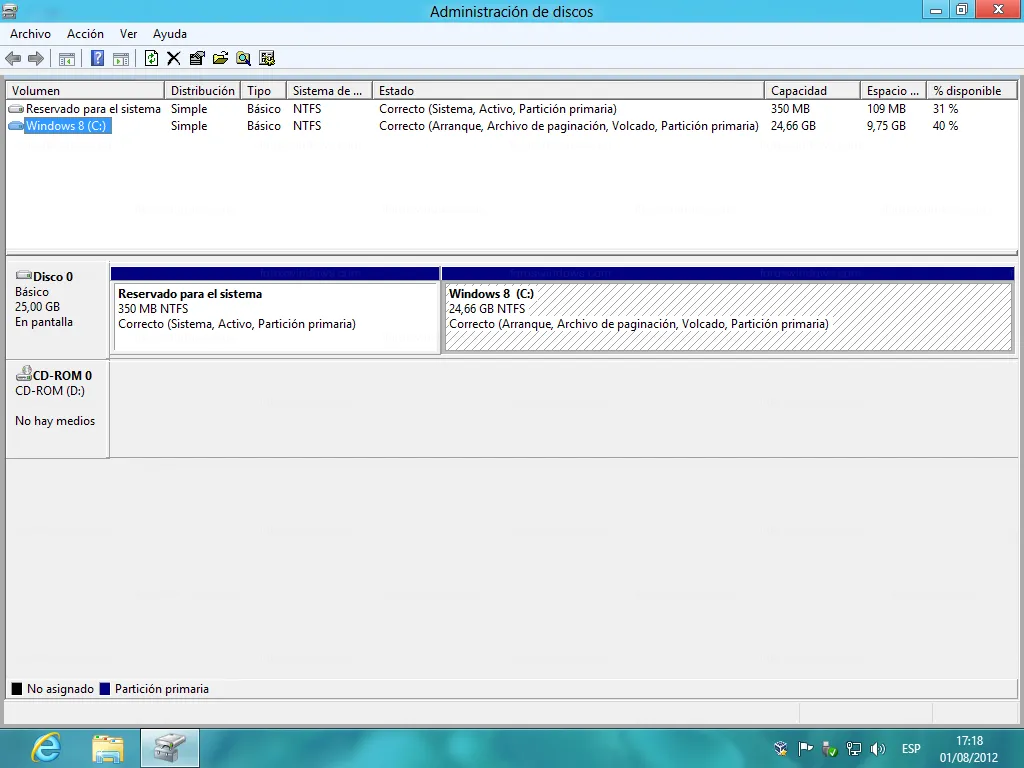Click the Forward arrow in the toolbar
The height and width of the screenshot is (768, 1024).
[x=36, y=59]
